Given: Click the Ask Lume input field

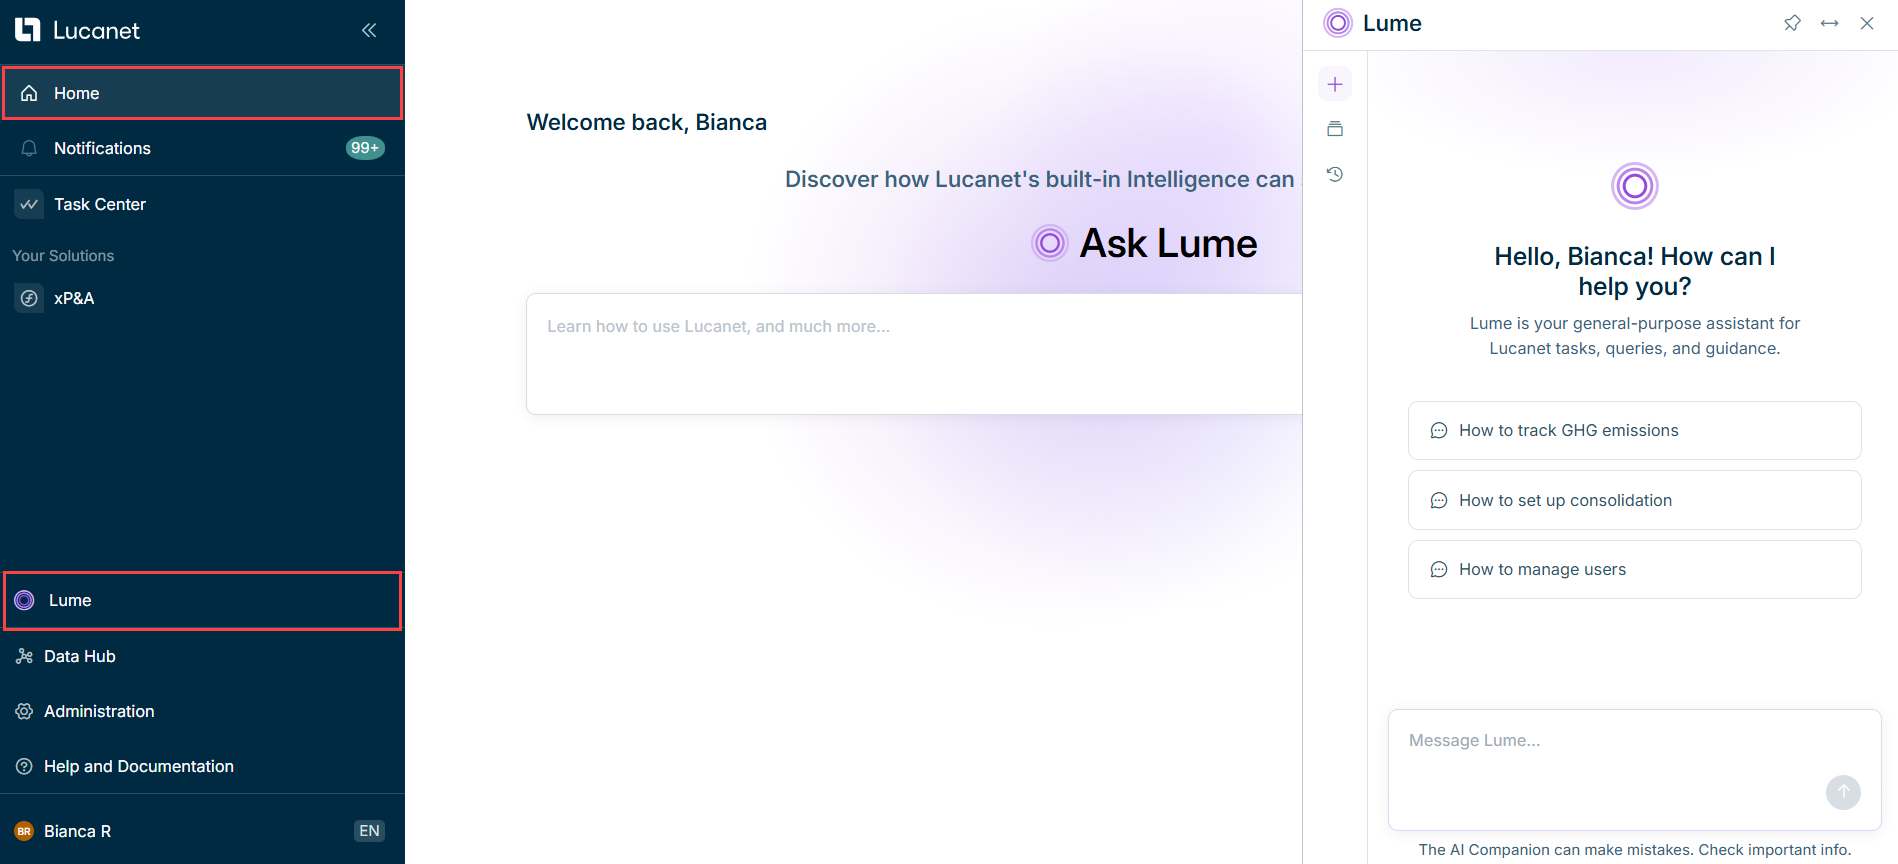Looking at the screenshot, I should [x=914, y=354].
